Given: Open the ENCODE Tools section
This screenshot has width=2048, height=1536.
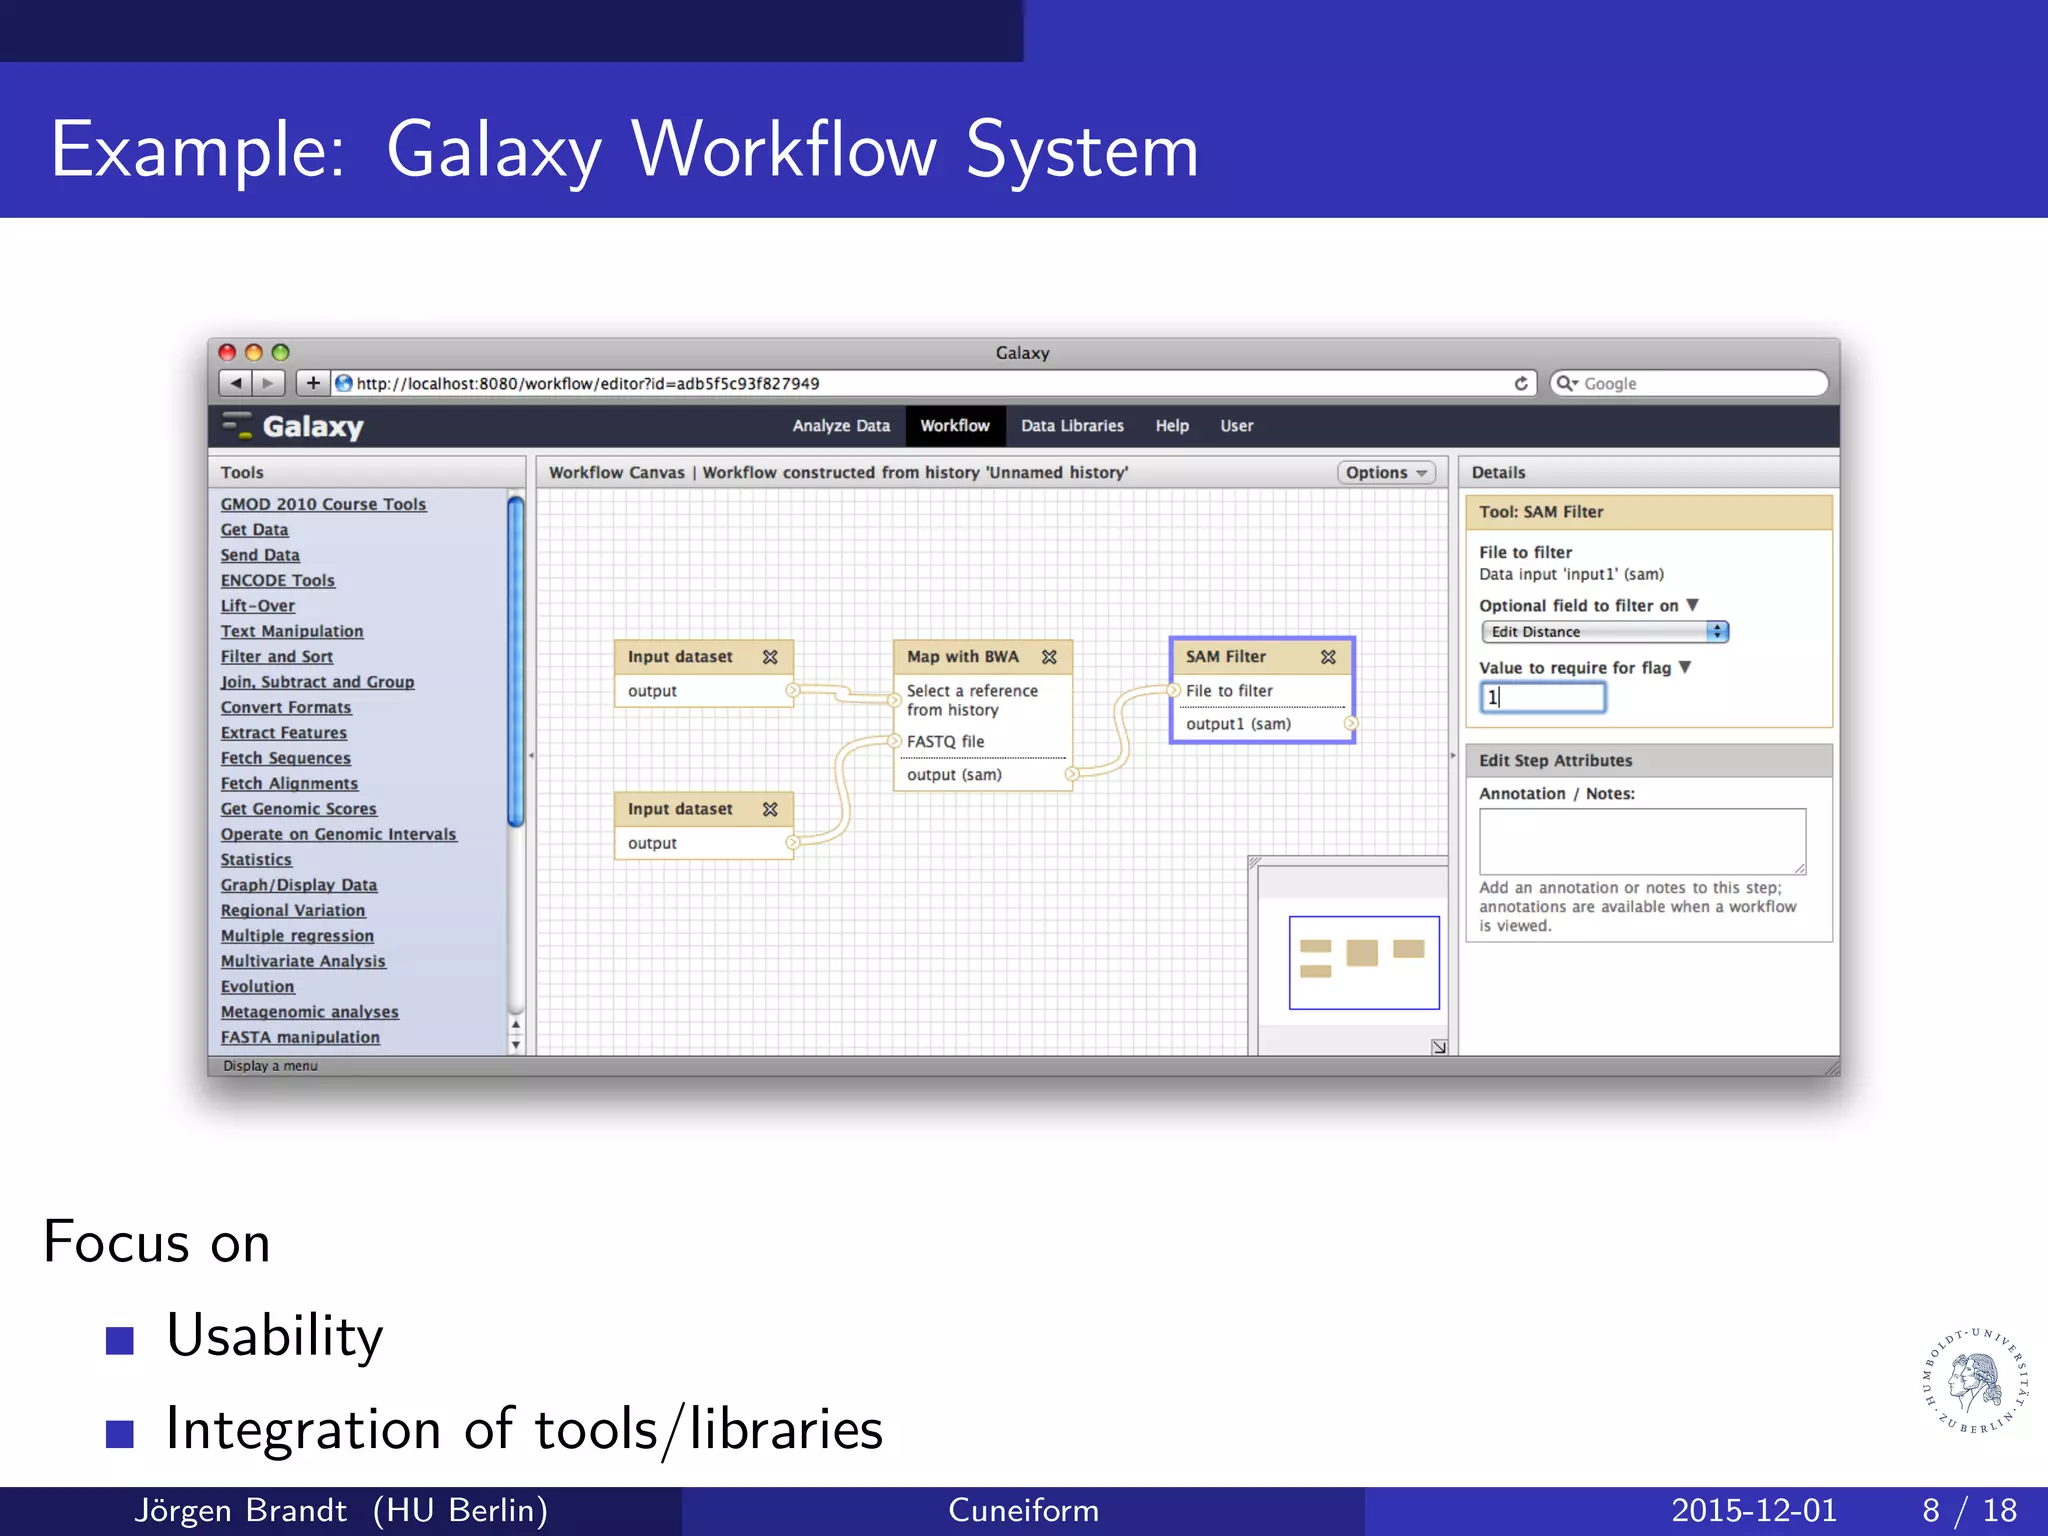Looking at the screenshot, I should pyautogui.click(x=278, y=580).
